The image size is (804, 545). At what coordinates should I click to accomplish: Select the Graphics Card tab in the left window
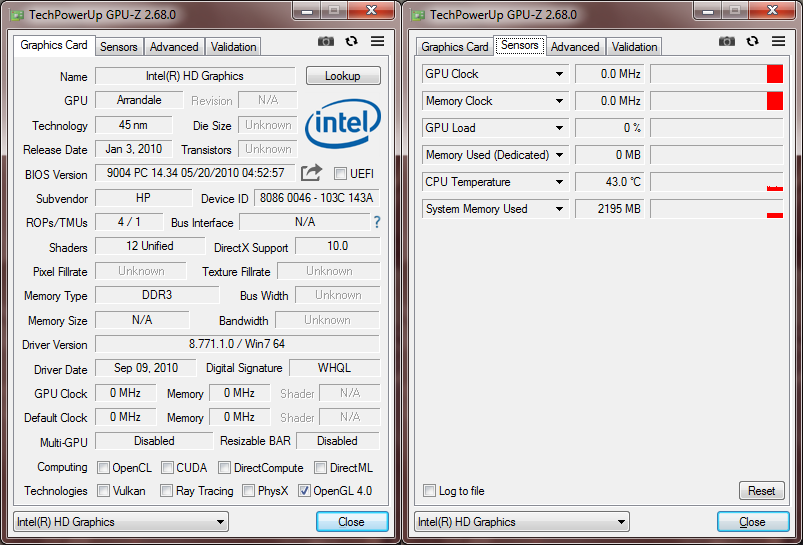coord(54,45)
